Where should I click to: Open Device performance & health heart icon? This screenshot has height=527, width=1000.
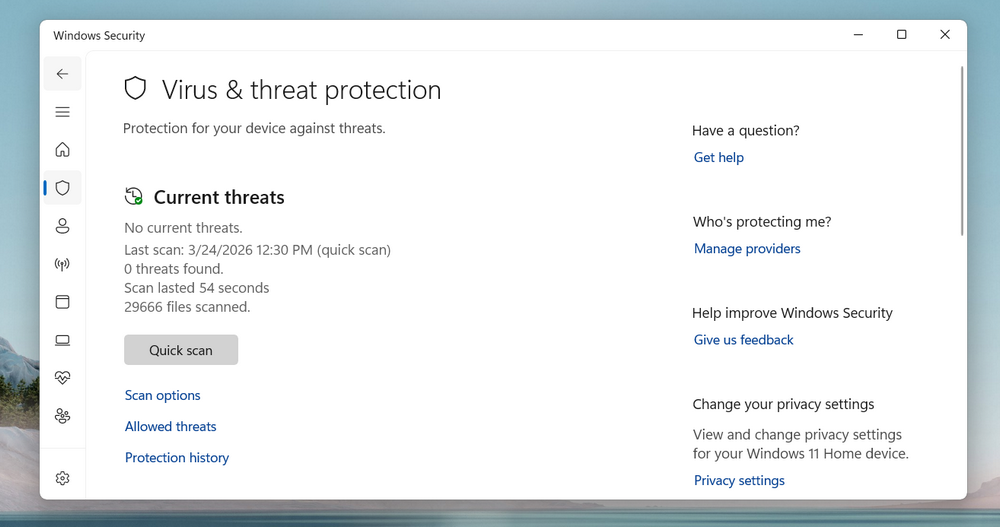[x=62, y=378]
